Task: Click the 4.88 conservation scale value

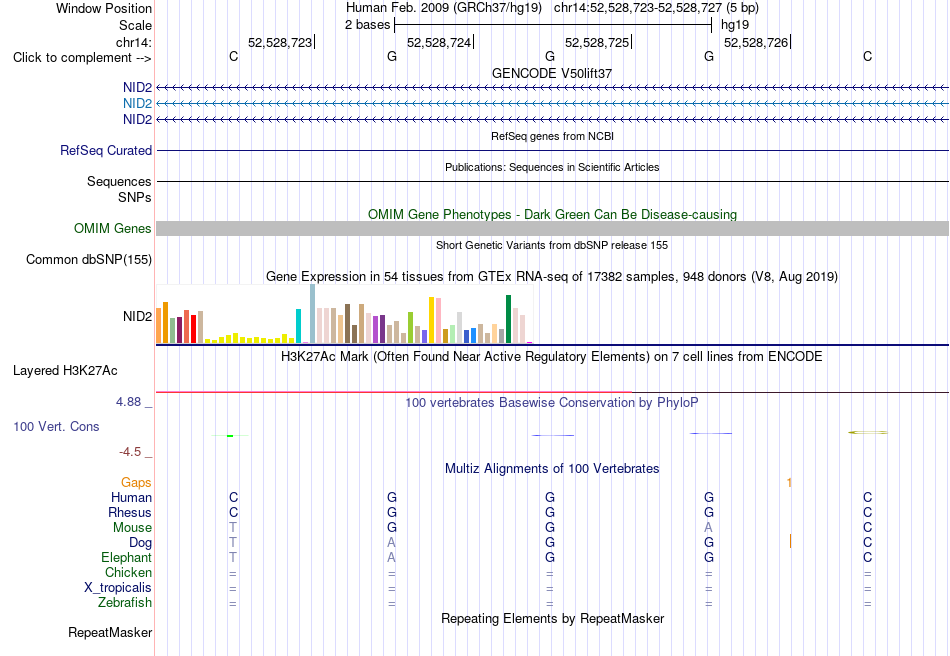Action: click(128, 402)
